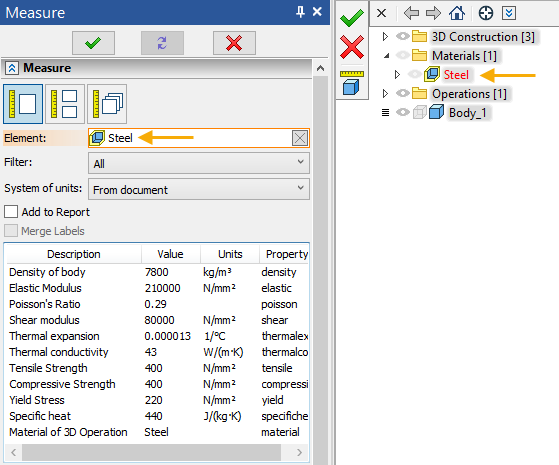Select the Steel material in tree
559x465 pixels.
tap(456, 75)
